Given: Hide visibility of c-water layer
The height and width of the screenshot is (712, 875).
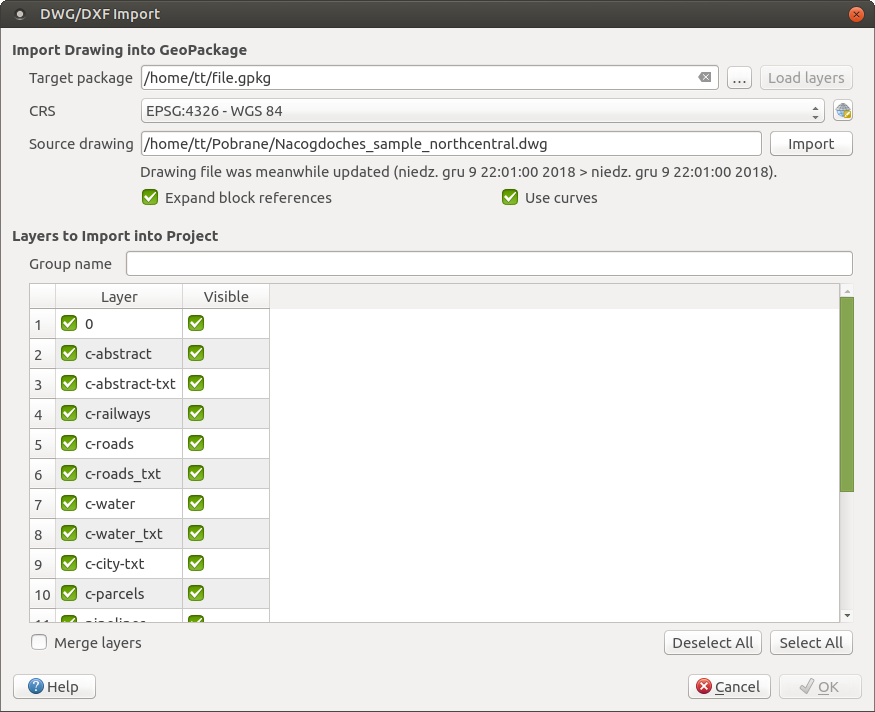Looking at the screenshot, I should coord(195,503).
